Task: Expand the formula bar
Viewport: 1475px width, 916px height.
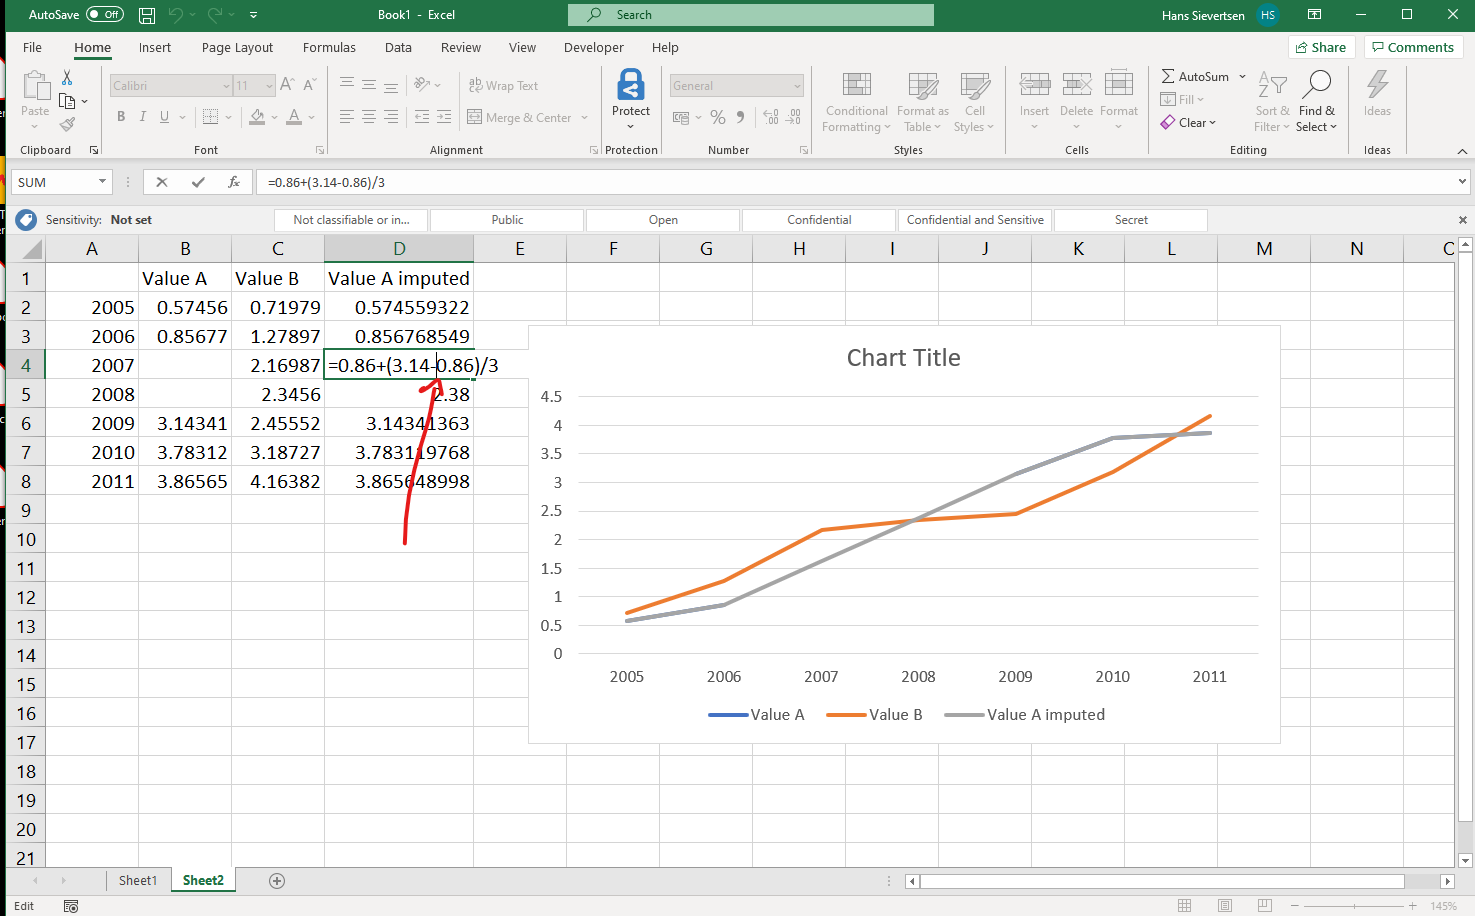Action: 1462,182
